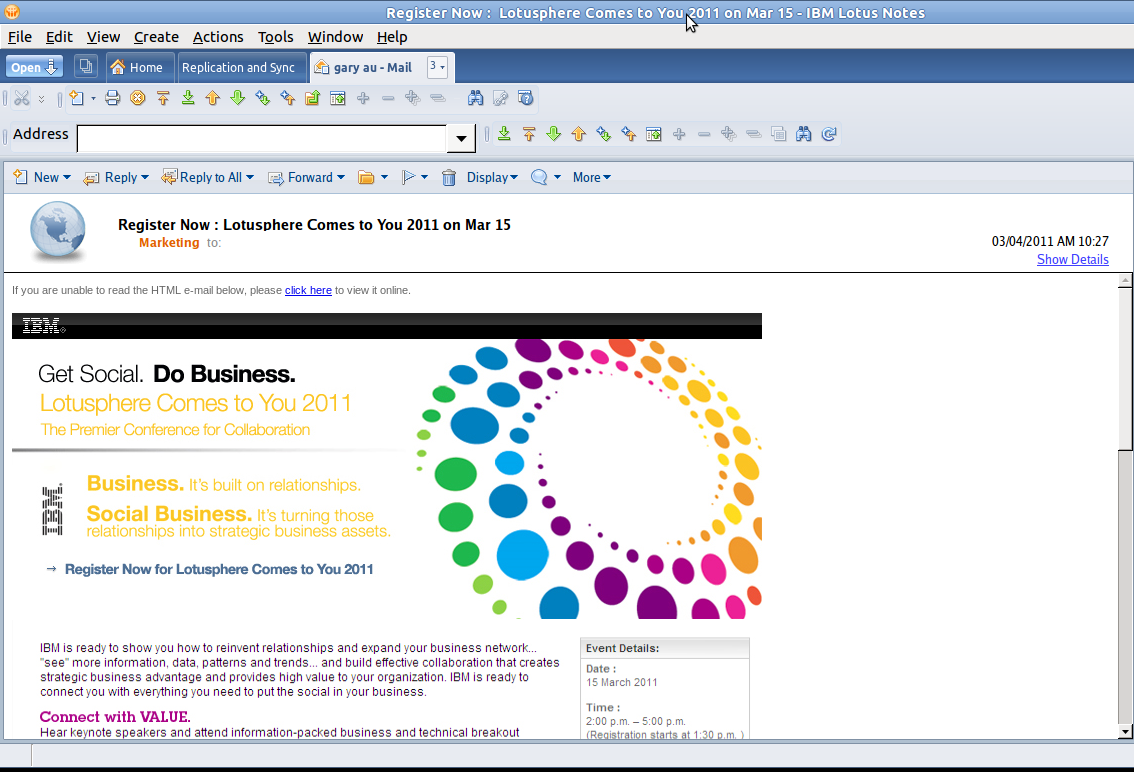Open the chat bubble dropdown
The width and height of the screenshot is (1134, 772).
point(557,177)
